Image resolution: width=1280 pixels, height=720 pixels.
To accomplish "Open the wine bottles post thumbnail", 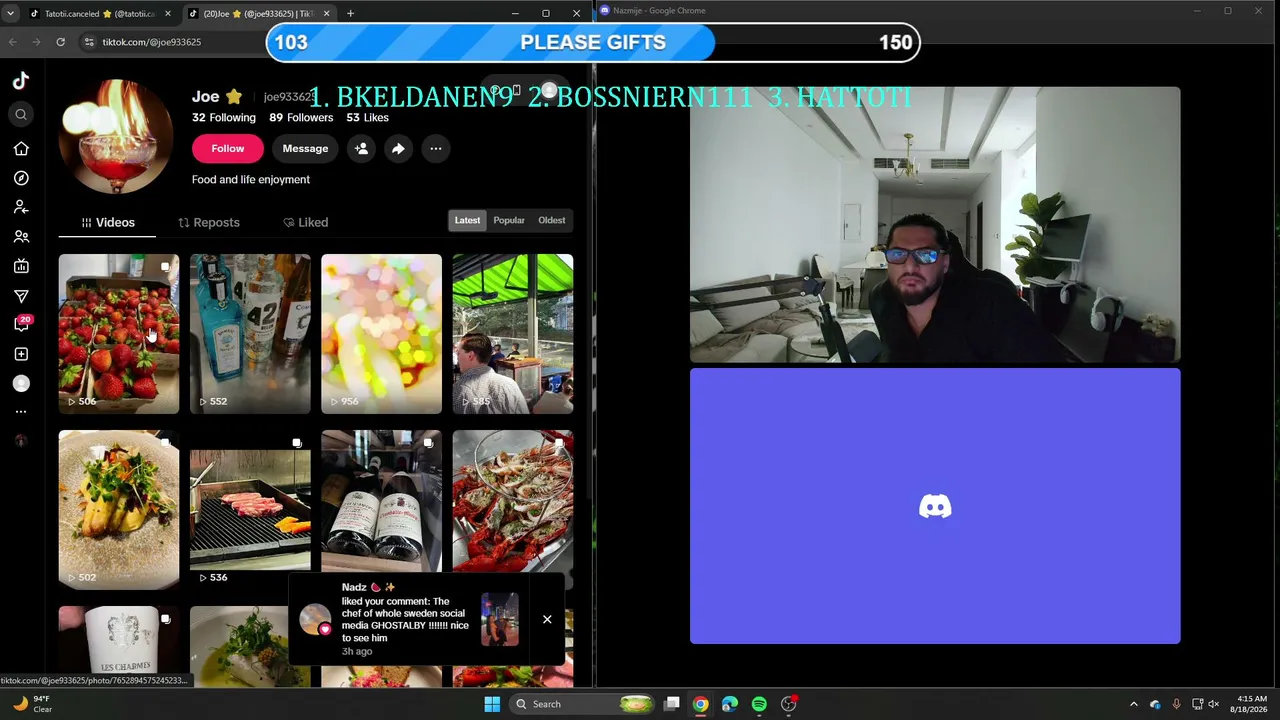I will (381, 501).
